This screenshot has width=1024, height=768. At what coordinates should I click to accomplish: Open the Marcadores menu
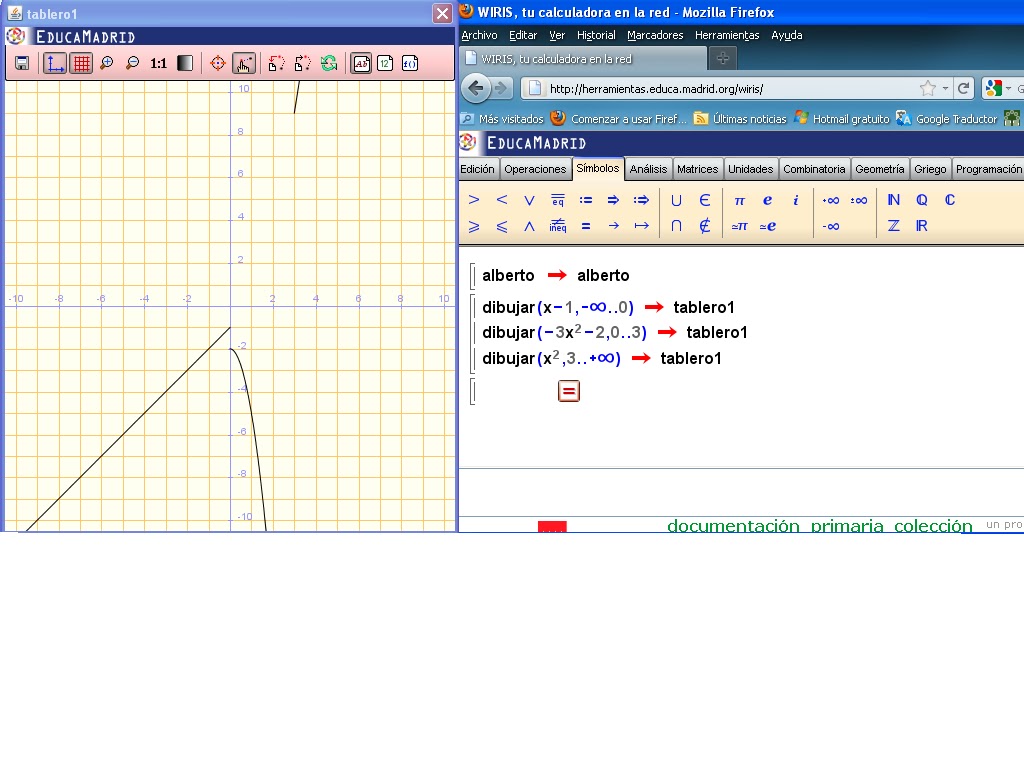tap(655, 35)
